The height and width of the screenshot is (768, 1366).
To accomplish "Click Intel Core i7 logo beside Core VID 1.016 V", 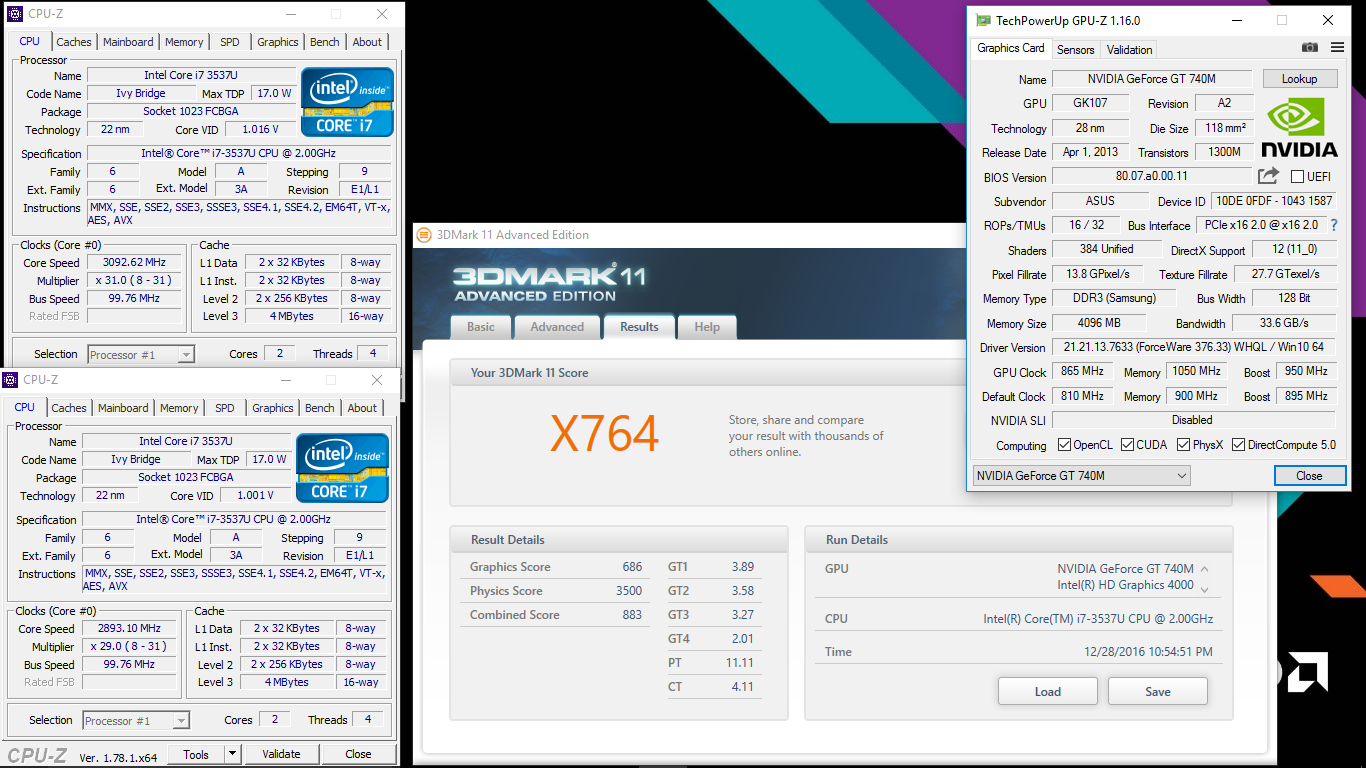I will tap(347, 102).
